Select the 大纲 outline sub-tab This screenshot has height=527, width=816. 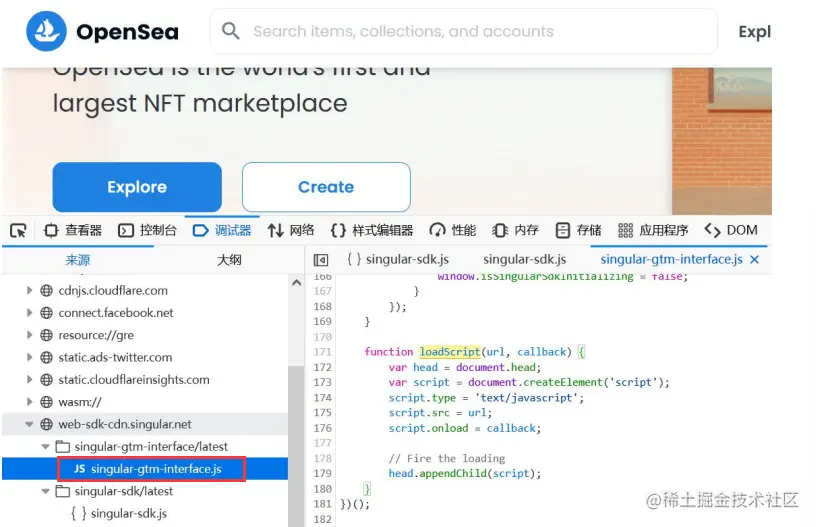pos(229,260)
